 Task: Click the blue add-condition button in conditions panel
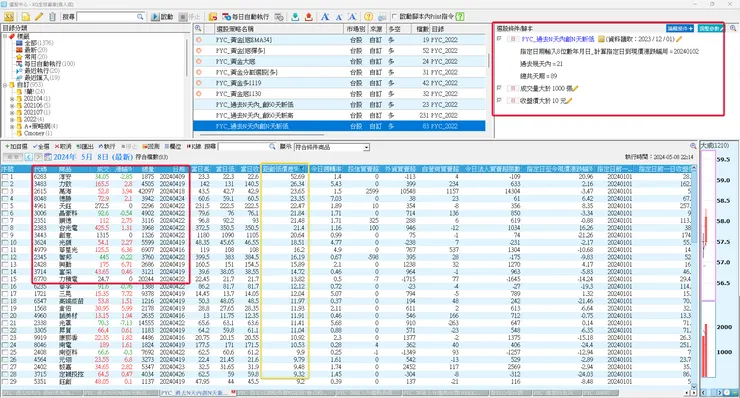coord(680,28)
